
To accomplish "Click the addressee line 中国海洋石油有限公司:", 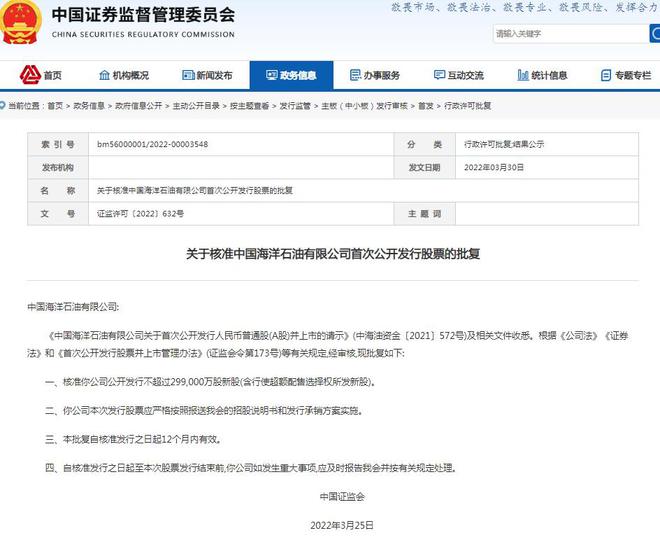I will click(x=73, y=307).
